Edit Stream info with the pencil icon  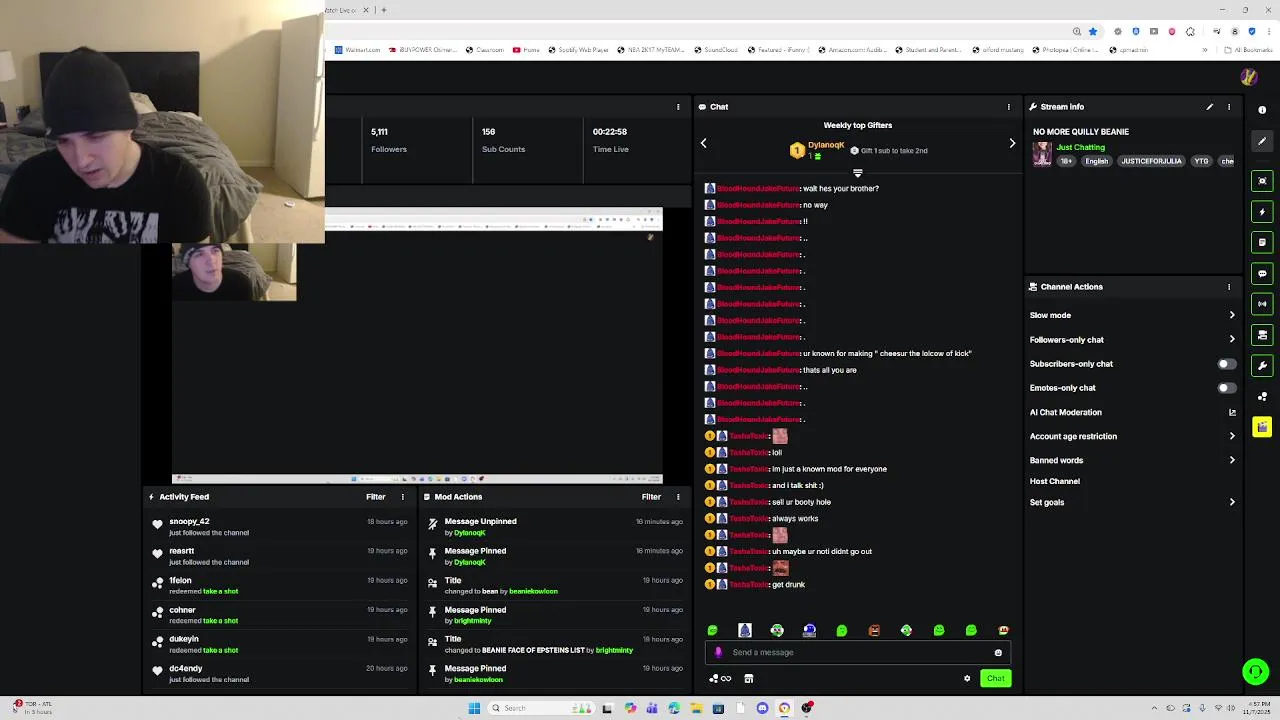1209,107
